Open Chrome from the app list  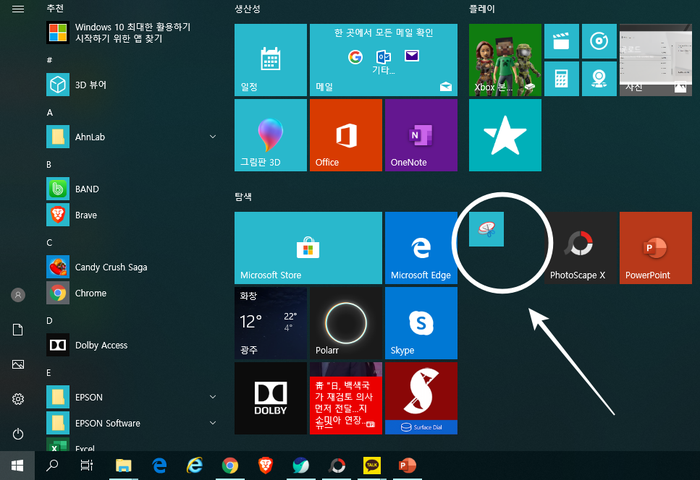point(132,293)
